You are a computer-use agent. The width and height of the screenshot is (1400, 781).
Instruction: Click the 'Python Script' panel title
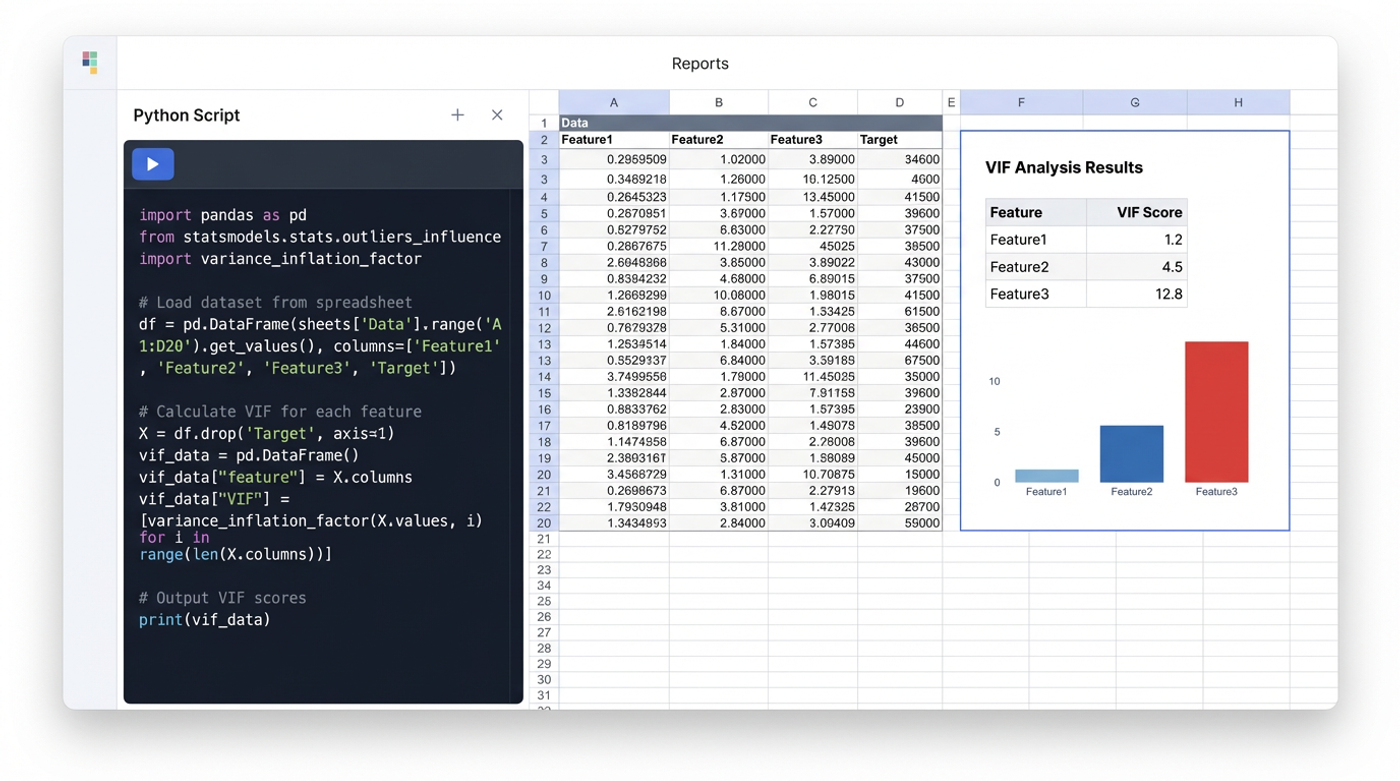(187, 115)
